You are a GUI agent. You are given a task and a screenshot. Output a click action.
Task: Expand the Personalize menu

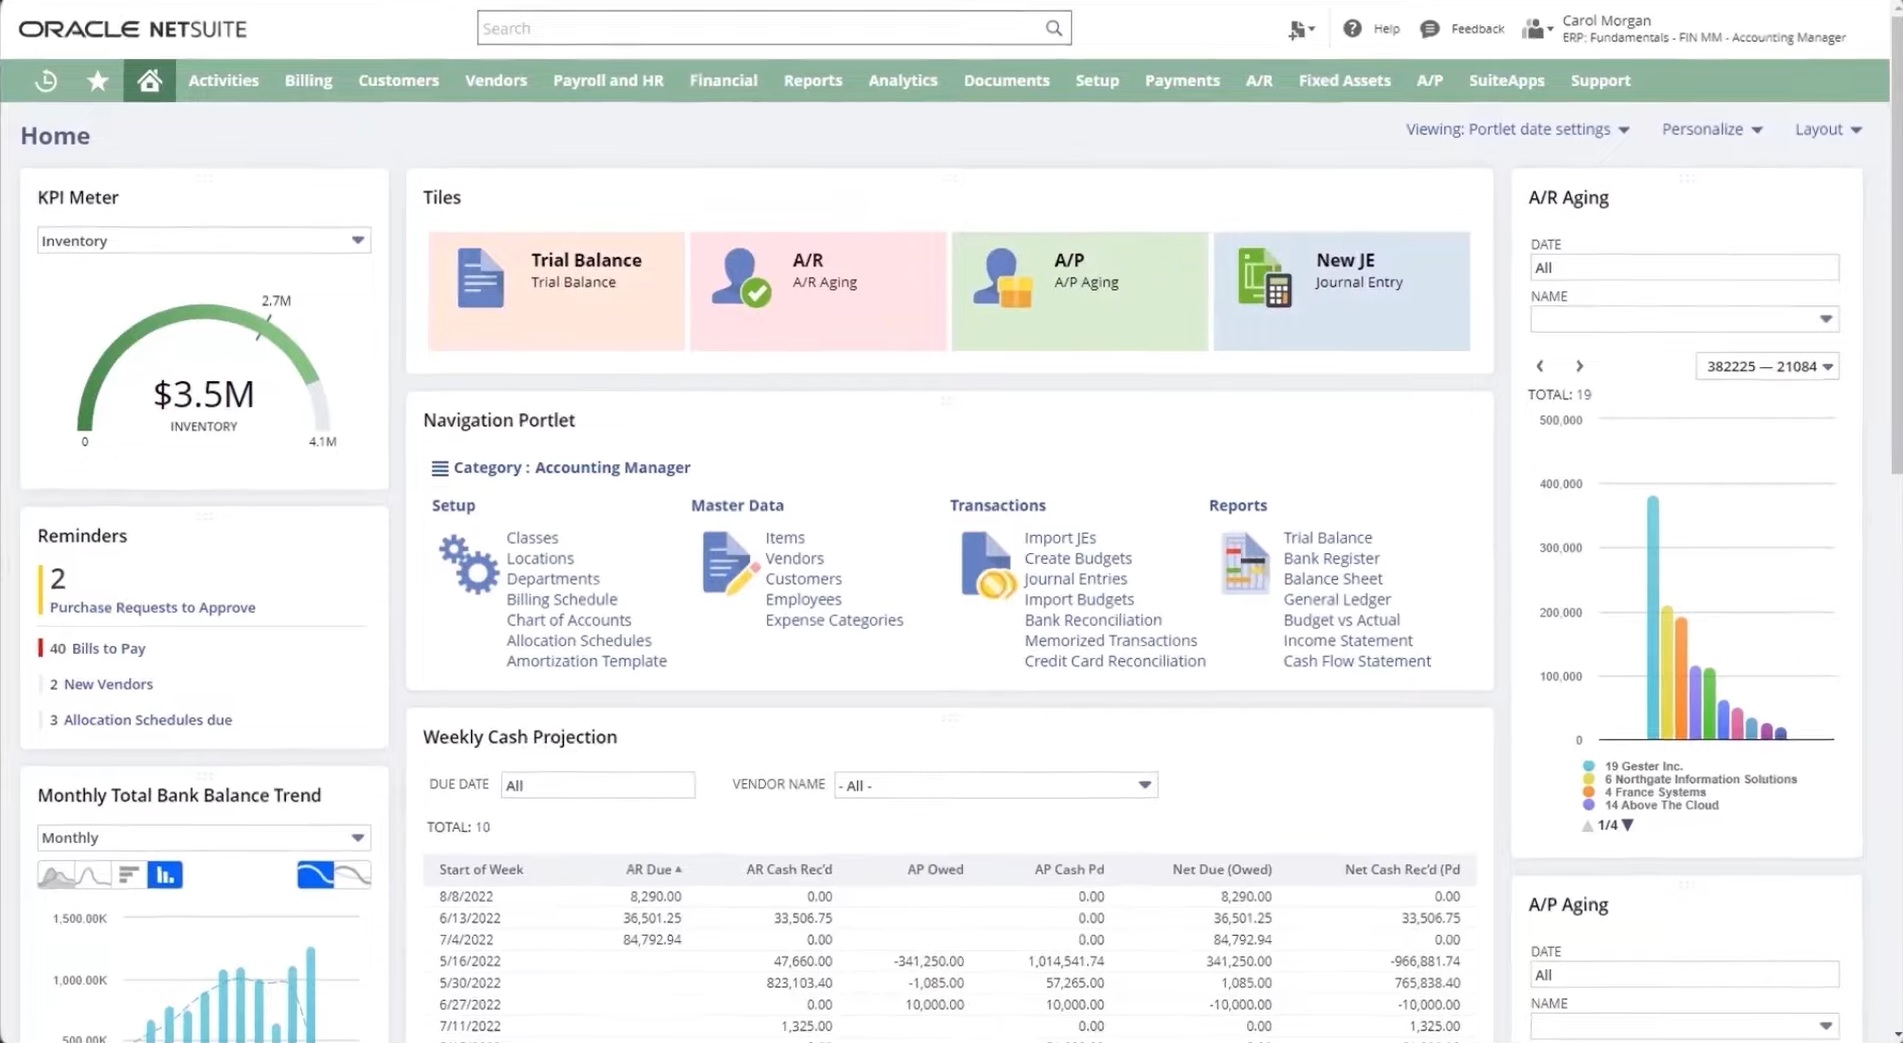coord(1712,129)
